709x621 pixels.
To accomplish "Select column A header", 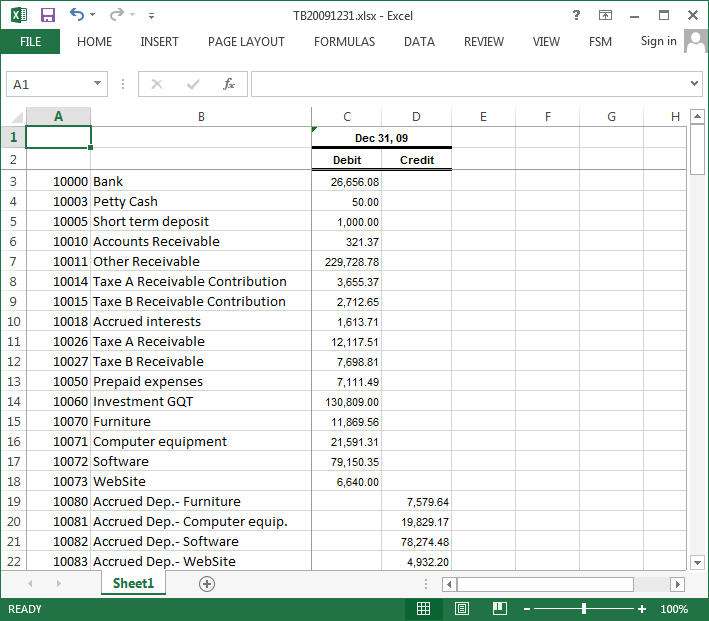I will pyautogui.click(x=58, y=117).
